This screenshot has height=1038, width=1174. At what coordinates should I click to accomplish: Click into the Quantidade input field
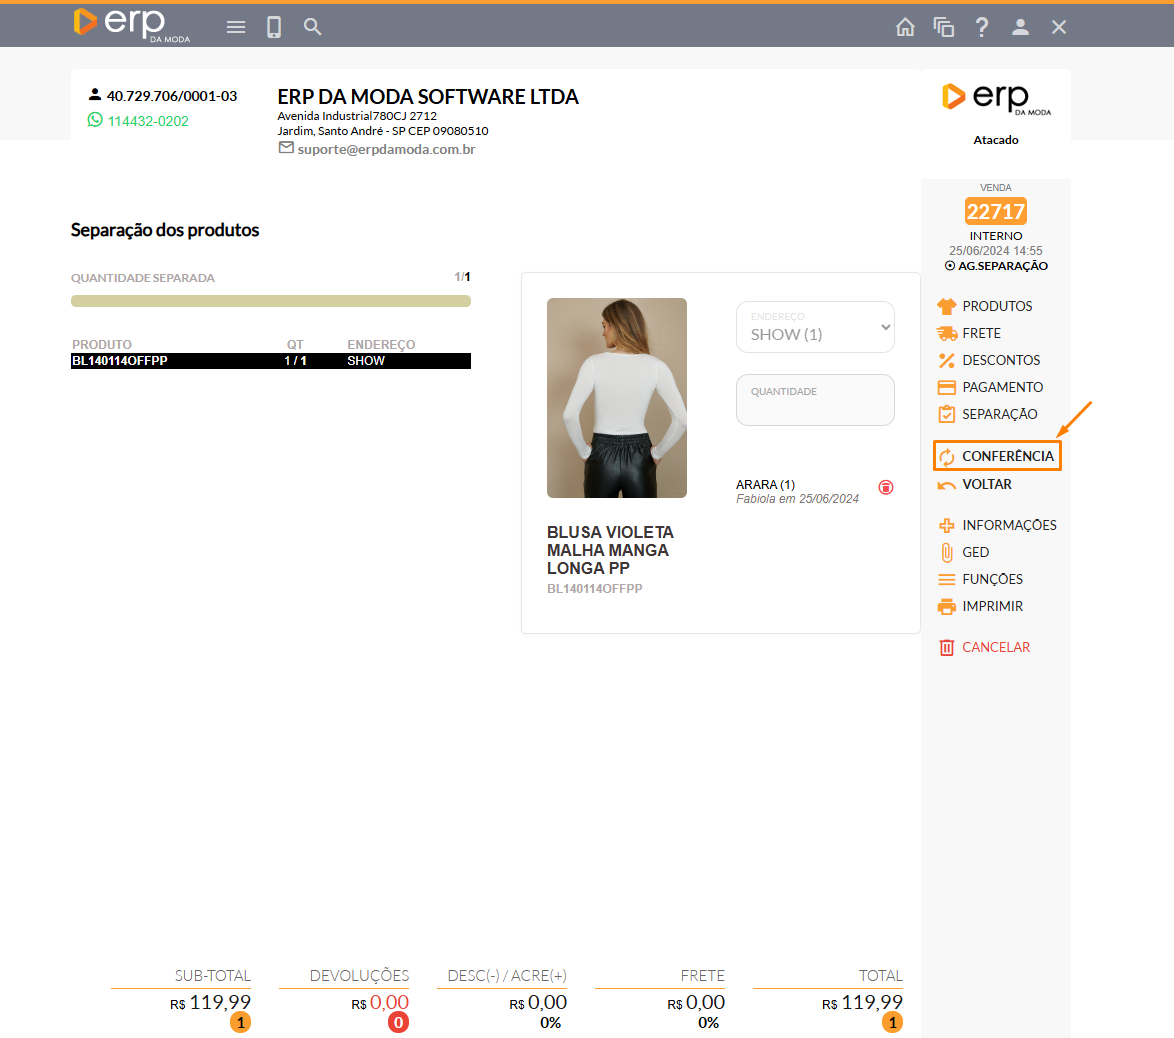click(x=815, y=403)
